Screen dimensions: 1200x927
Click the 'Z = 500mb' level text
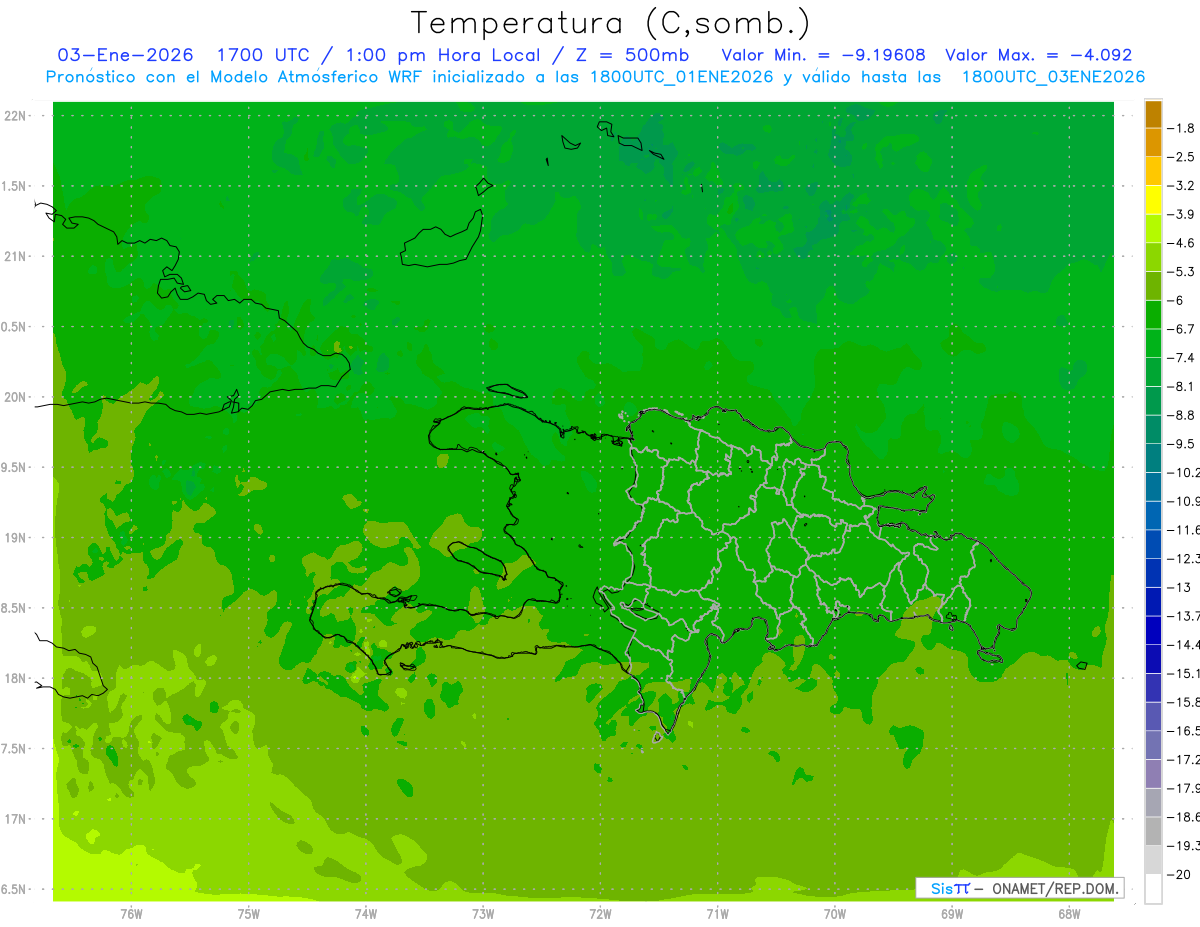click(632, 55)
